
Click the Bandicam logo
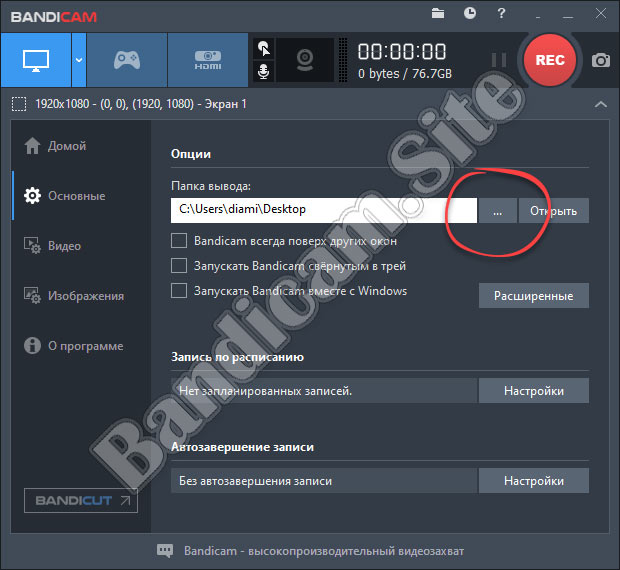pyautogui.click(x=54, y=17)
